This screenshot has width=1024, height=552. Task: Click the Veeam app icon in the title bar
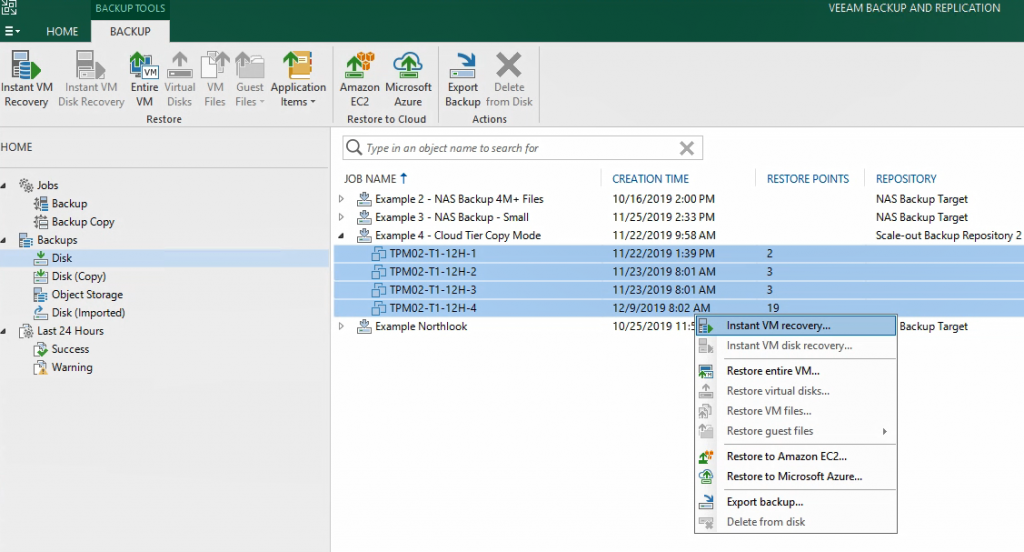8,8
